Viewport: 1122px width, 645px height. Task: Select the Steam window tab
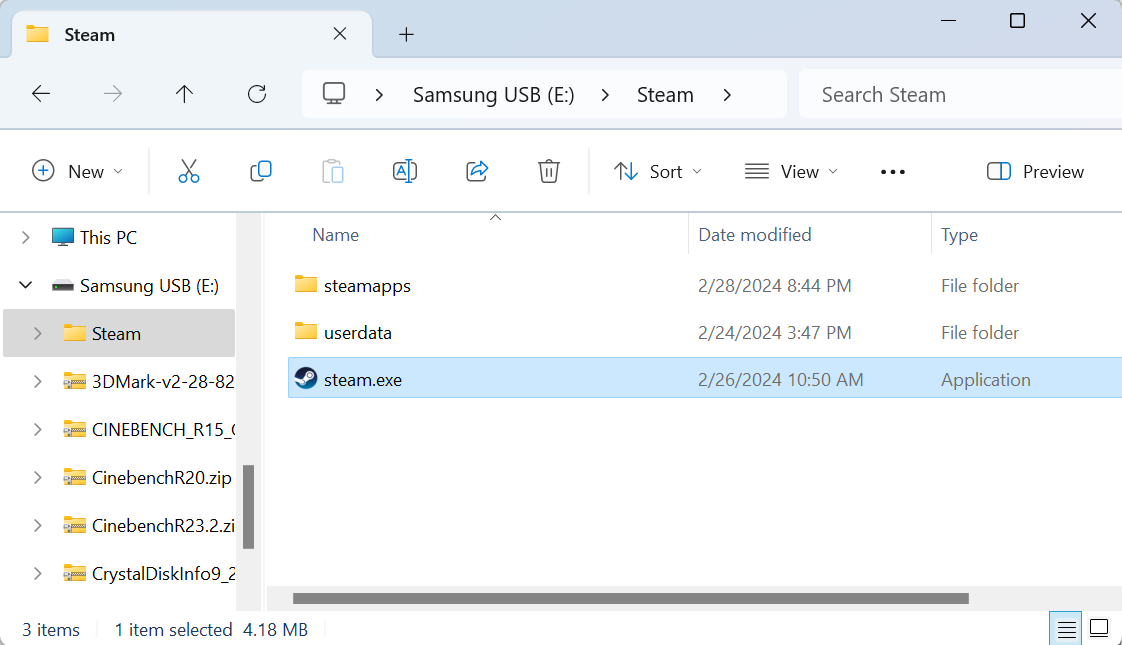192,34
